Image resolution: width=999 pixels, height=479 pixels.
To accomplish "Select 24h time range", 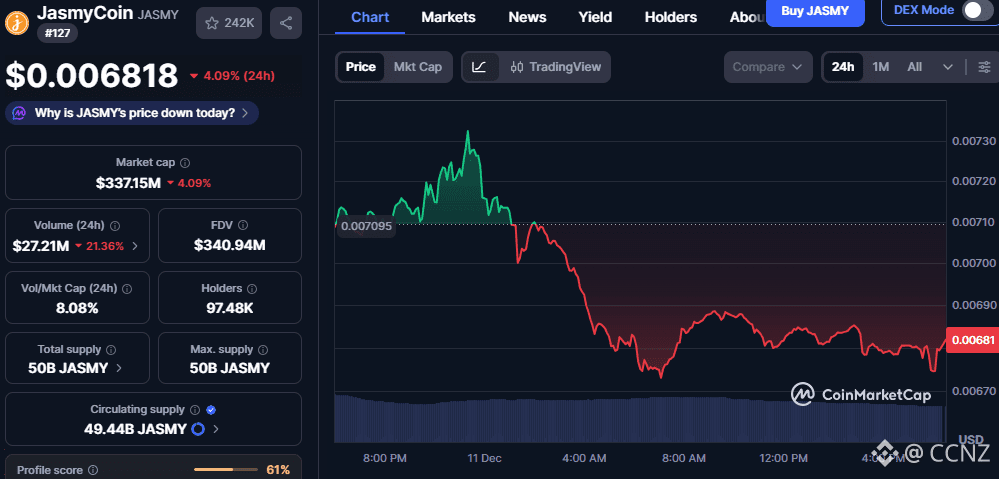I will pos(843,67).
